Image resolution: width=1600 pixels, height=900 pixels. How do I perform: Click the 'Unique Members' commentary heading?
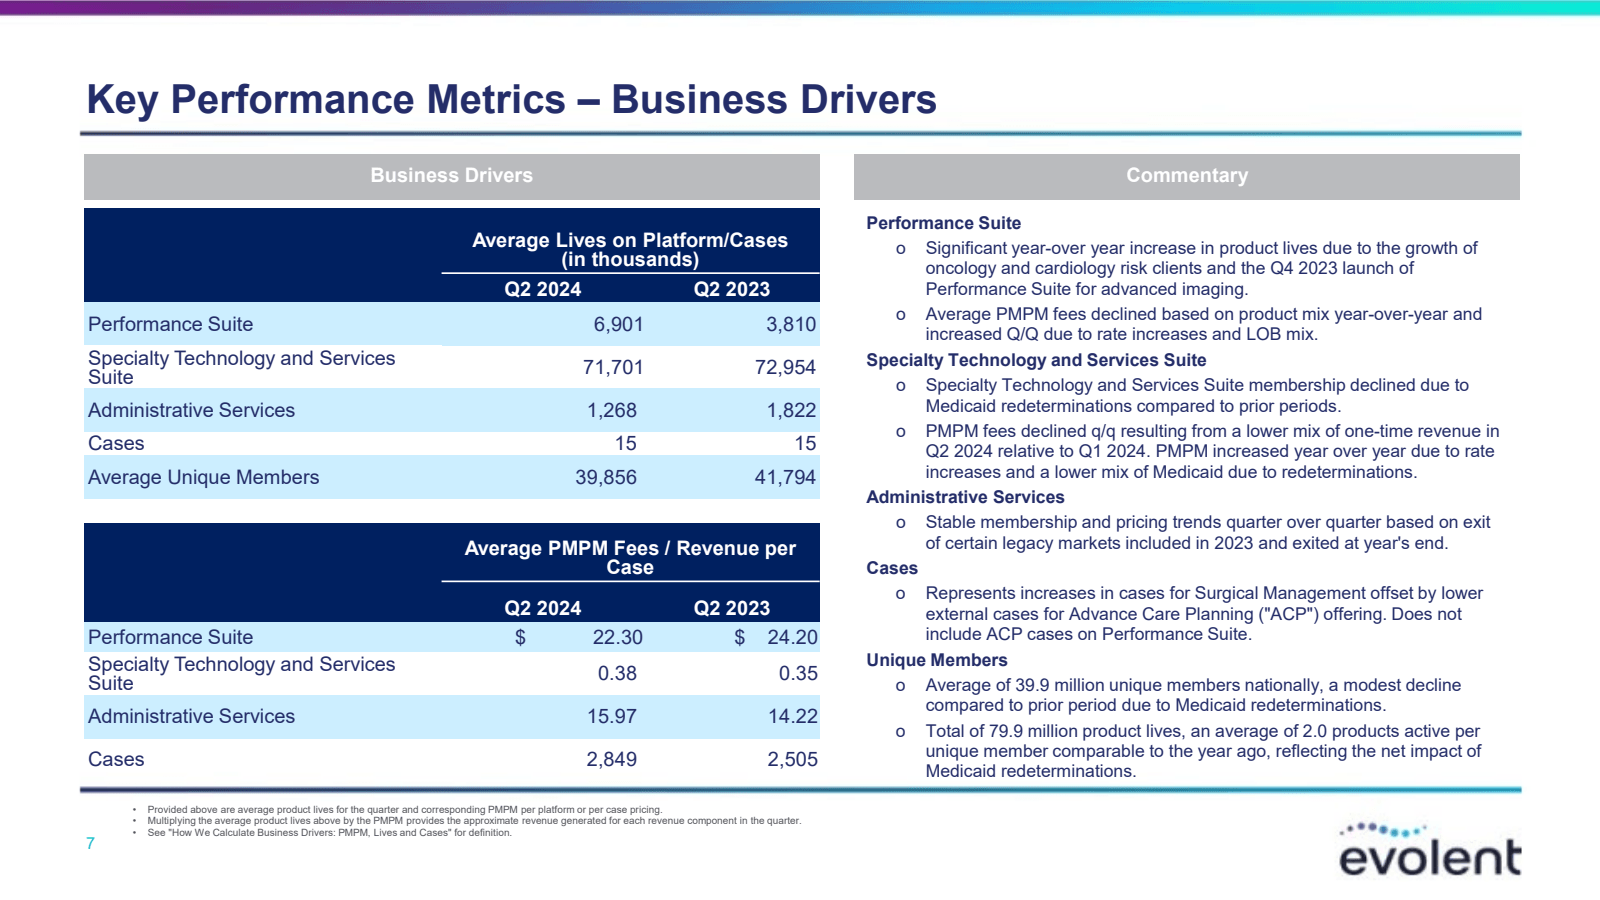pos(937,660)
